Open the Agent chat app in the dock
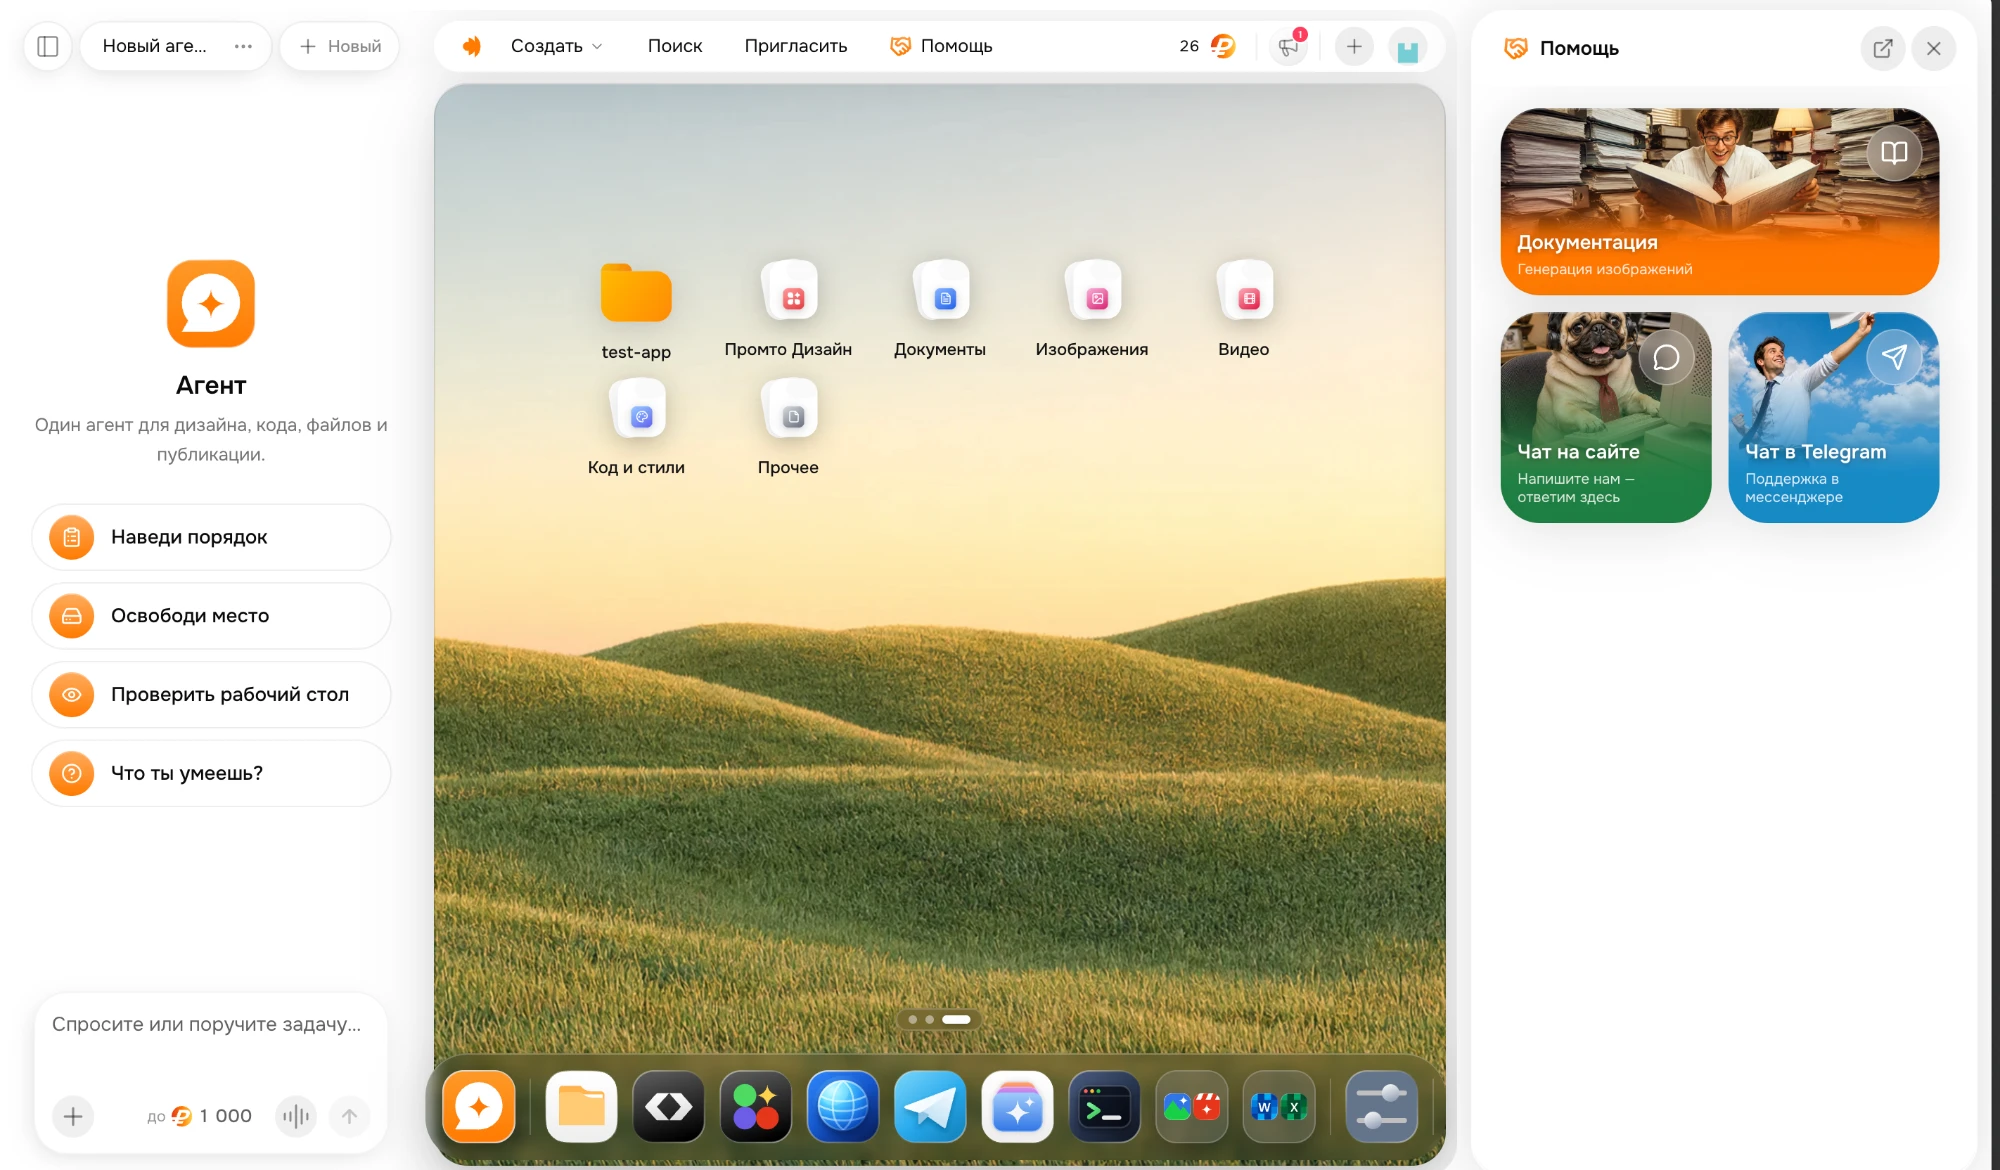Viewport: 2000px width, 1170px height. (x=479, y=1107)
